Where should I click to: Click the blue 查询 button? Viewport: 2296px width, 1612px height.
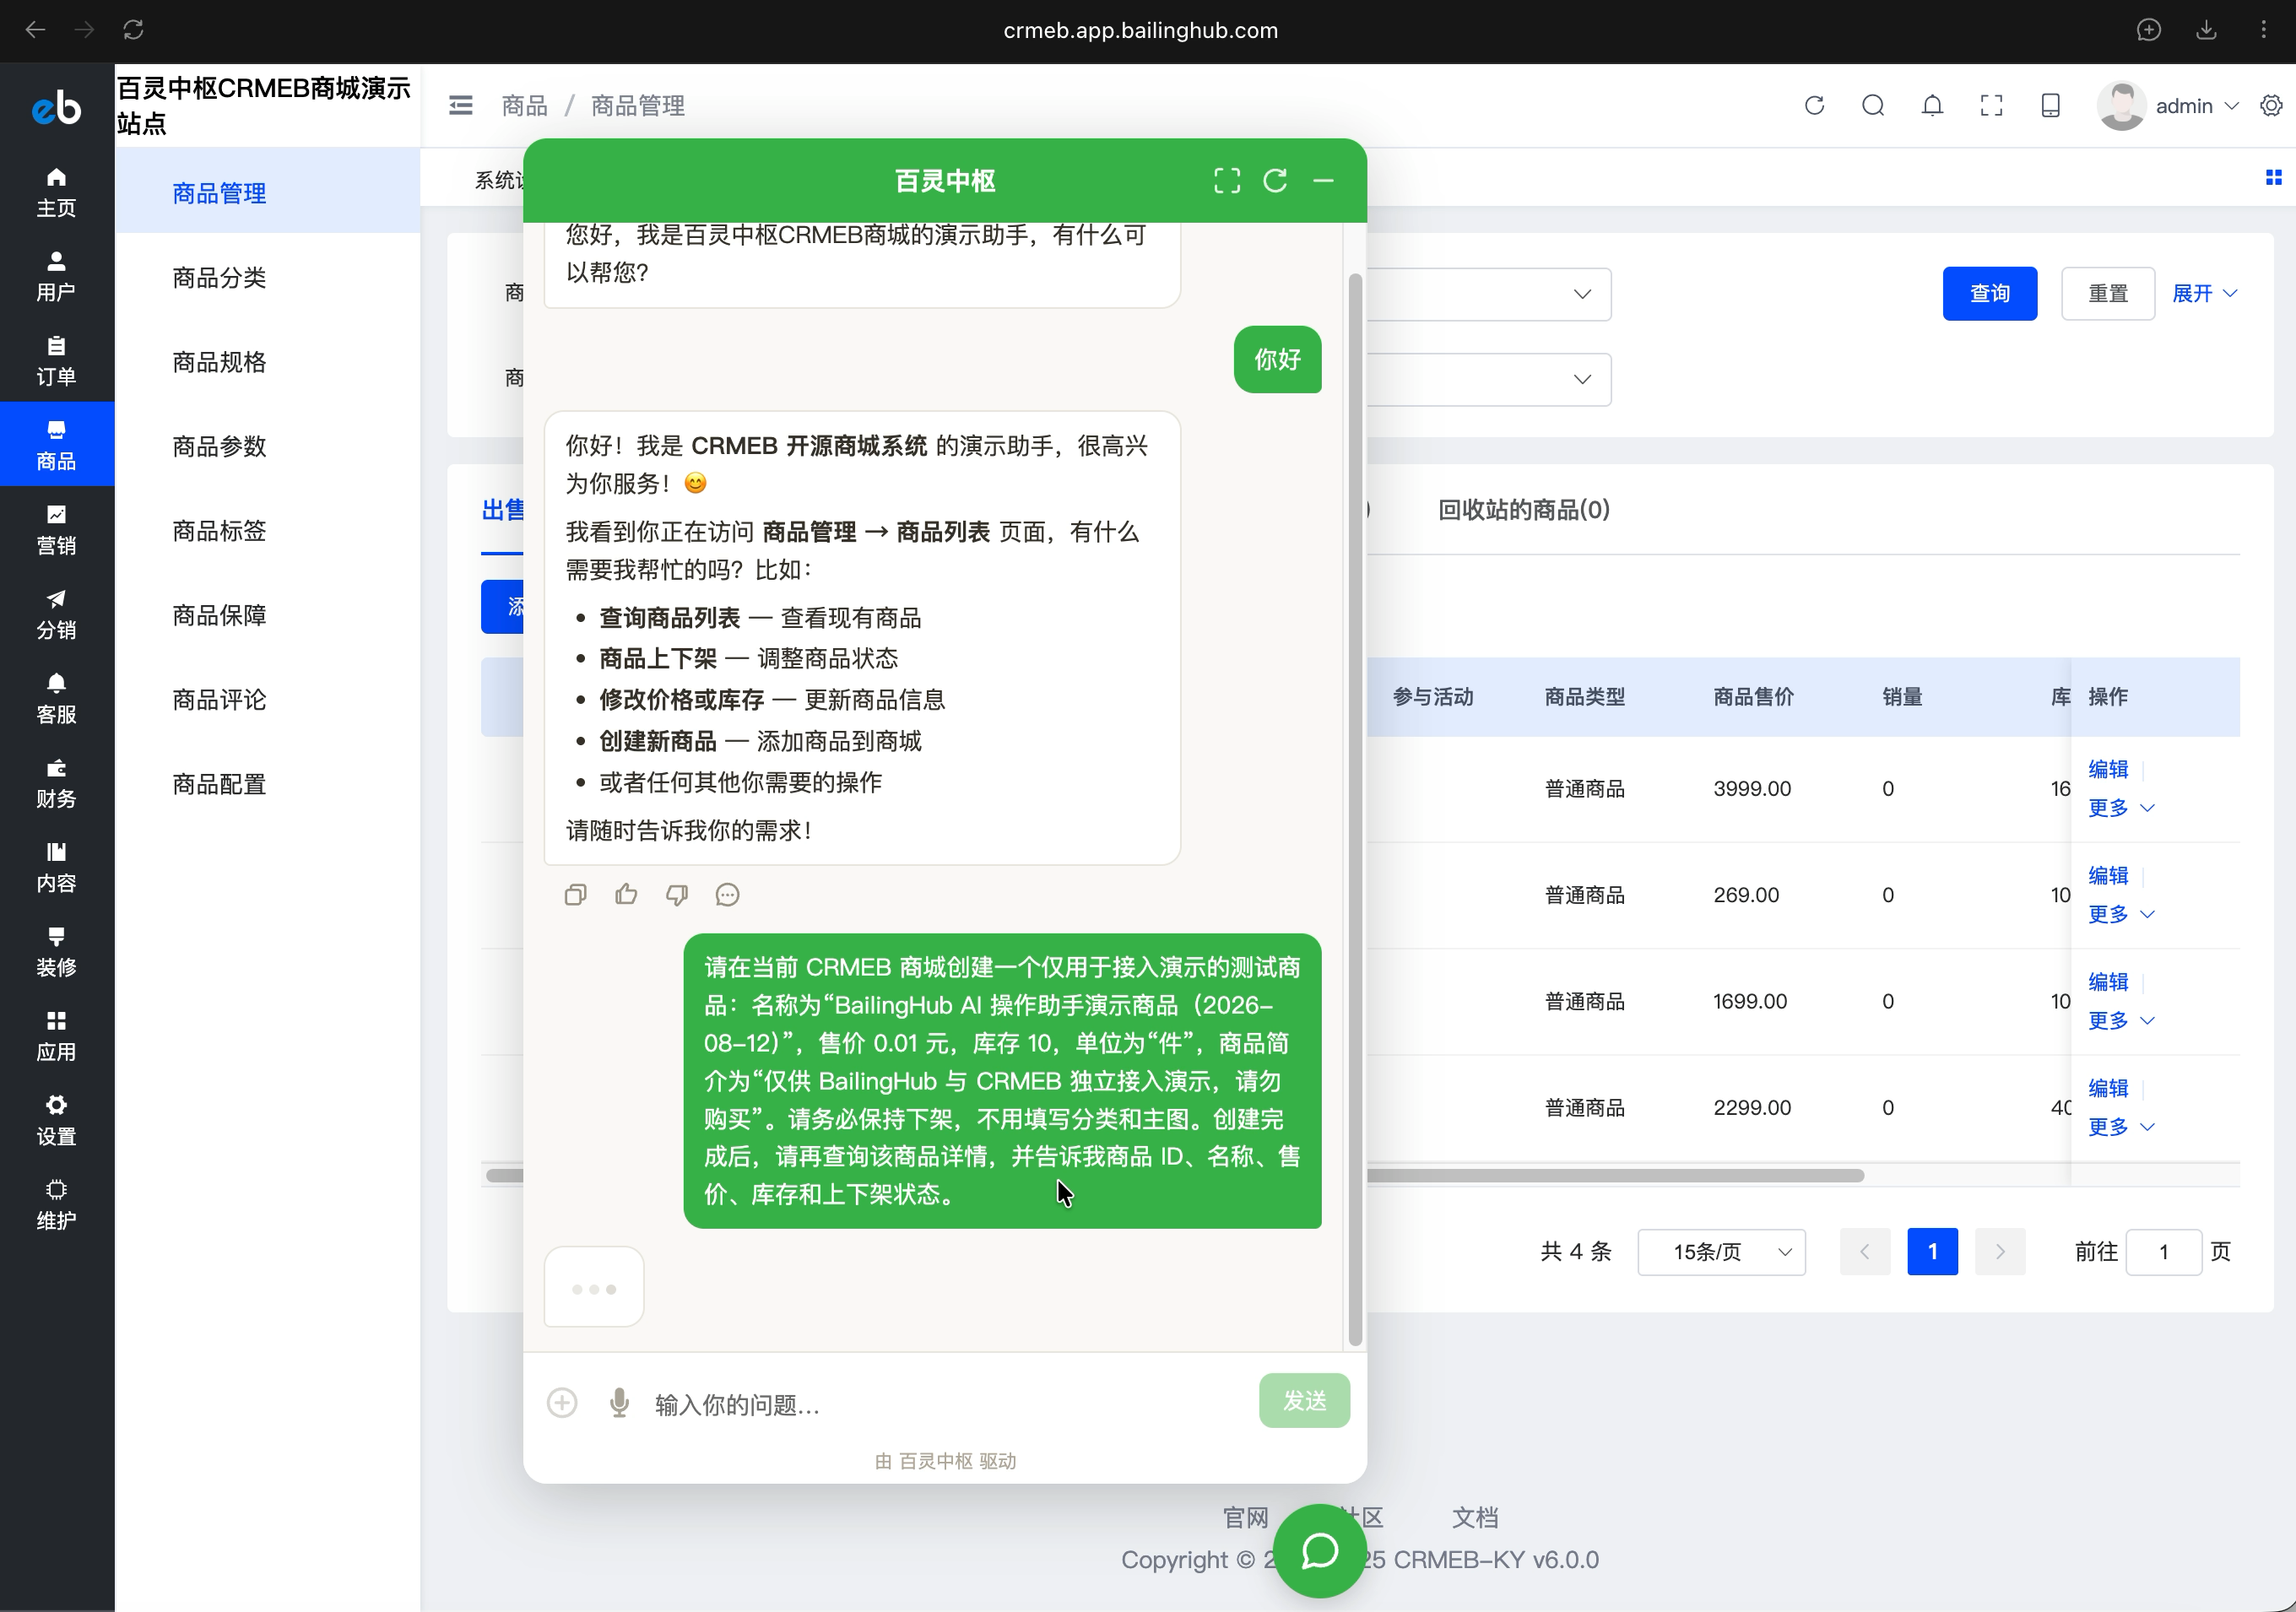1989,293
